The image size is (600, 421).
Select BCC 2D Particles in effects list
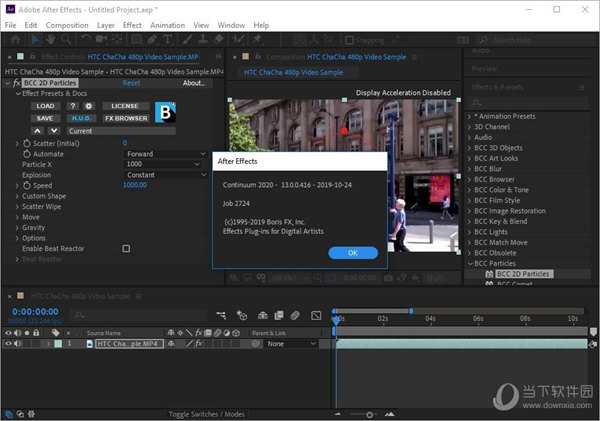(x=522, y=274)
